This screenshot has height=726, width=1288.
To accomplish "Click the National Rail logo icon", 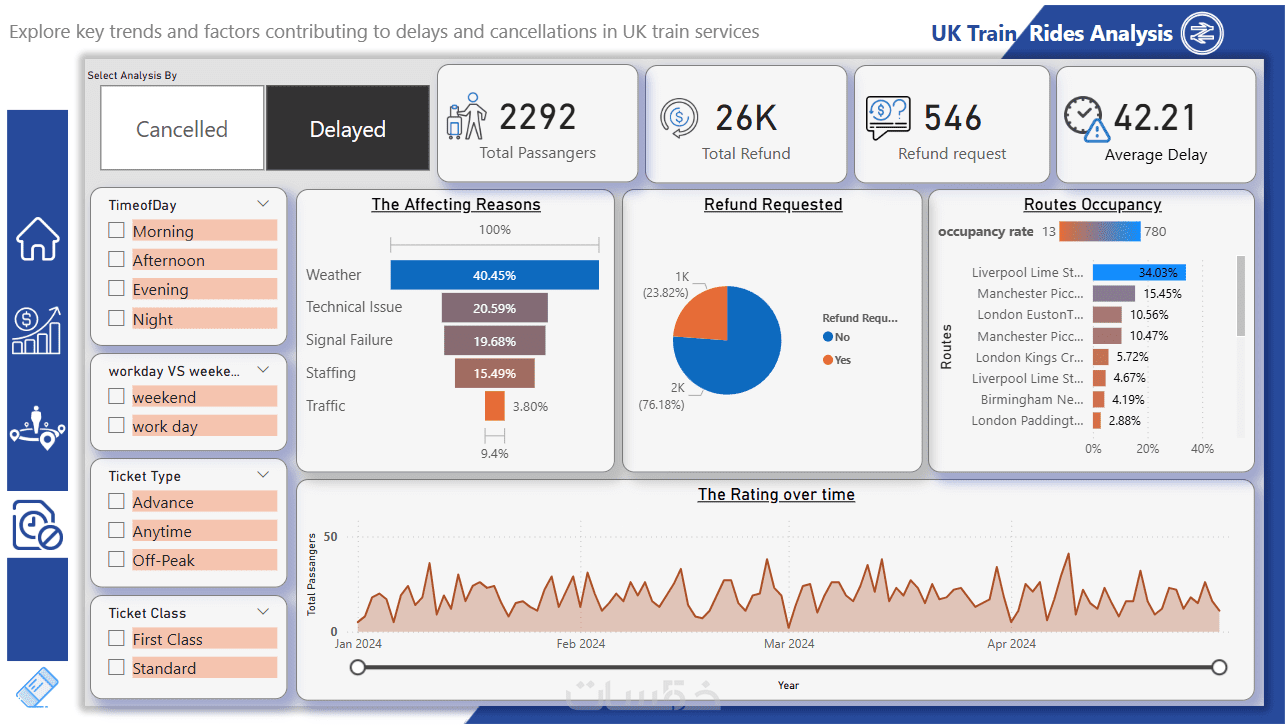I will [1201, 34].
